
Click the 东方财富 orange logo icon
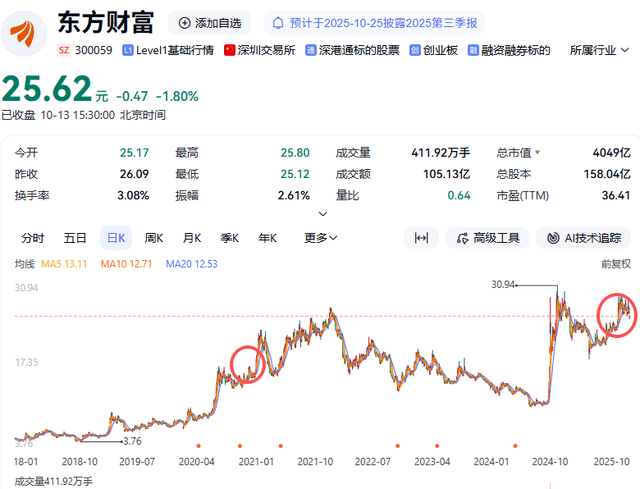[25, 31]
